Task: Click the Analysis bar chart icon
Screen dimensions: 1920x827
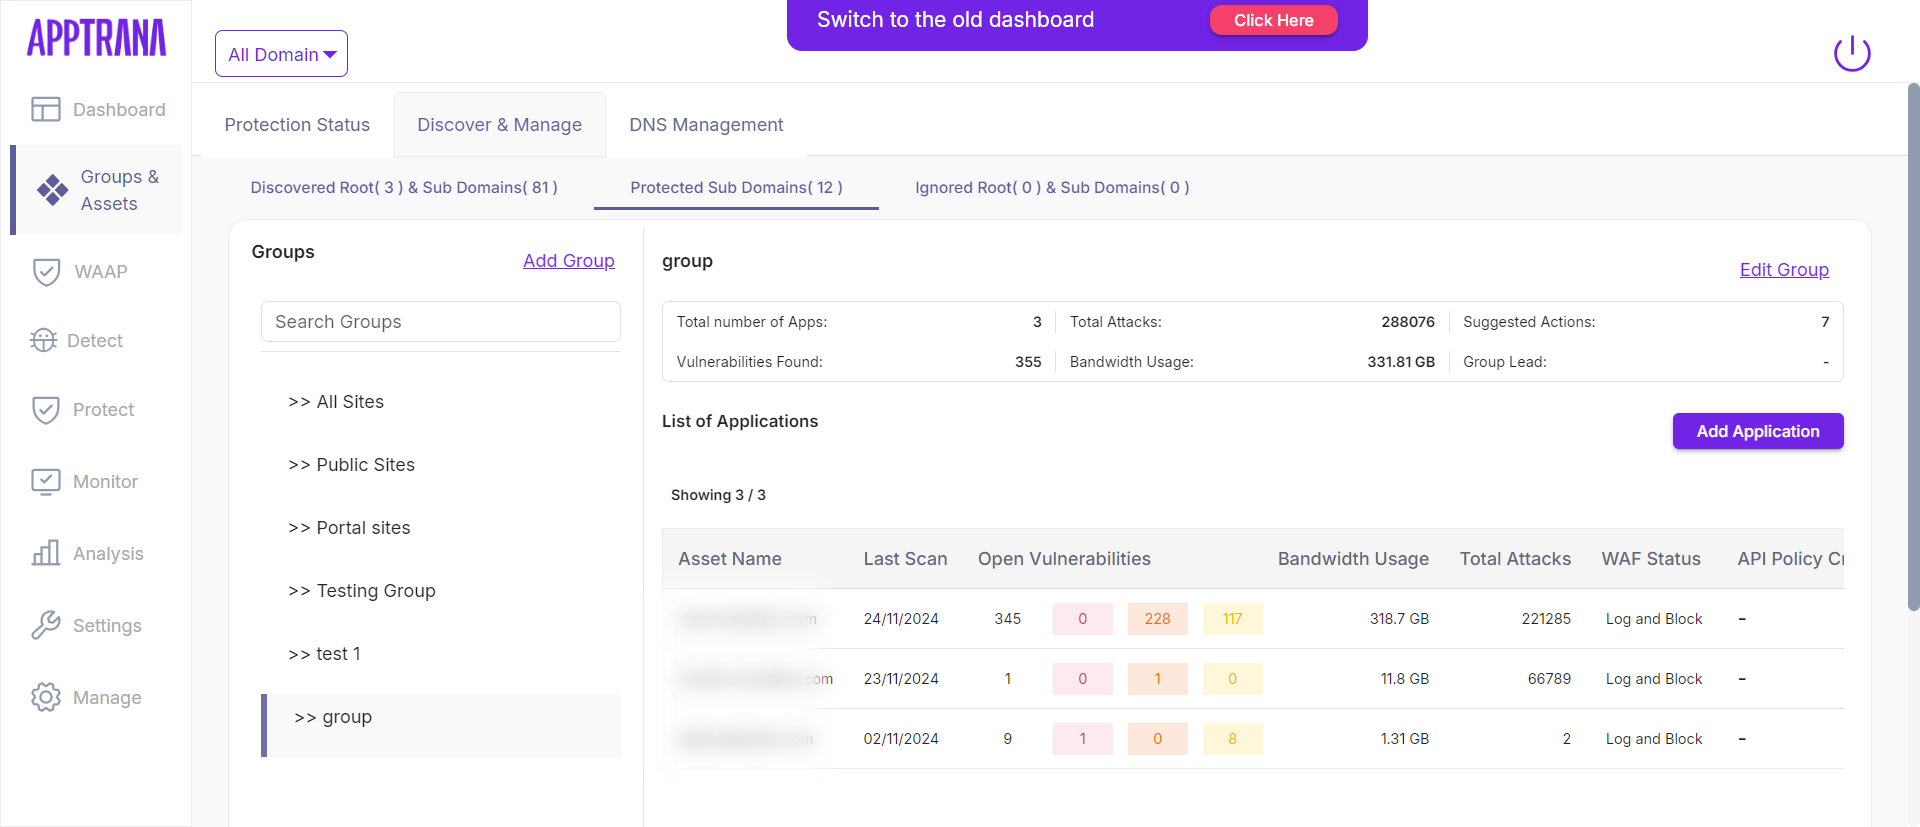Action: coord(46,553)
